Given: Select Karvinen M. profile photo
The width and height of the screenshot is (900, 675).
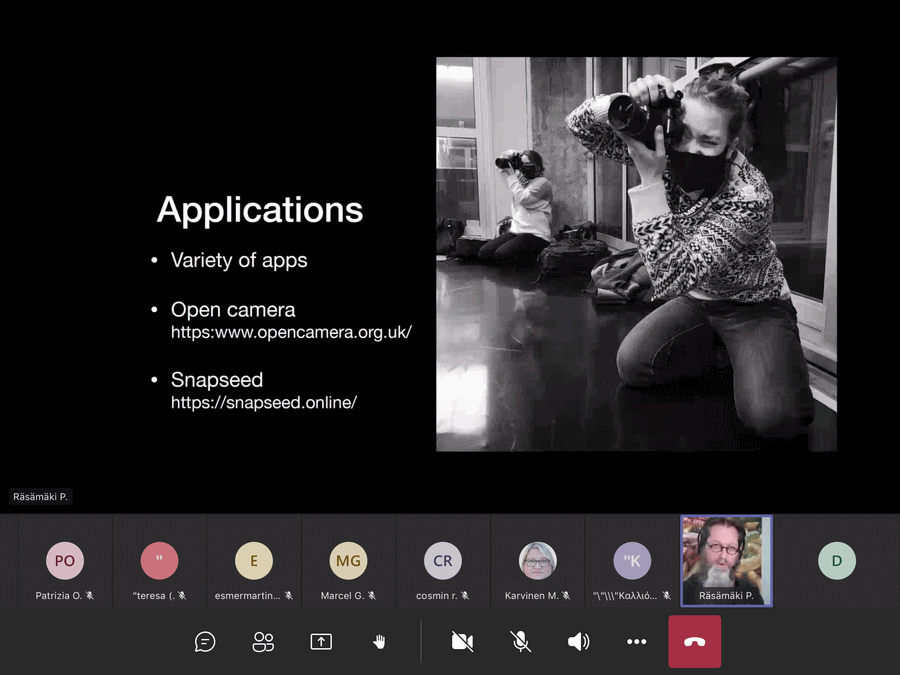Looking at the screenshot, I should pyautogui.click(x=537, y=561).
